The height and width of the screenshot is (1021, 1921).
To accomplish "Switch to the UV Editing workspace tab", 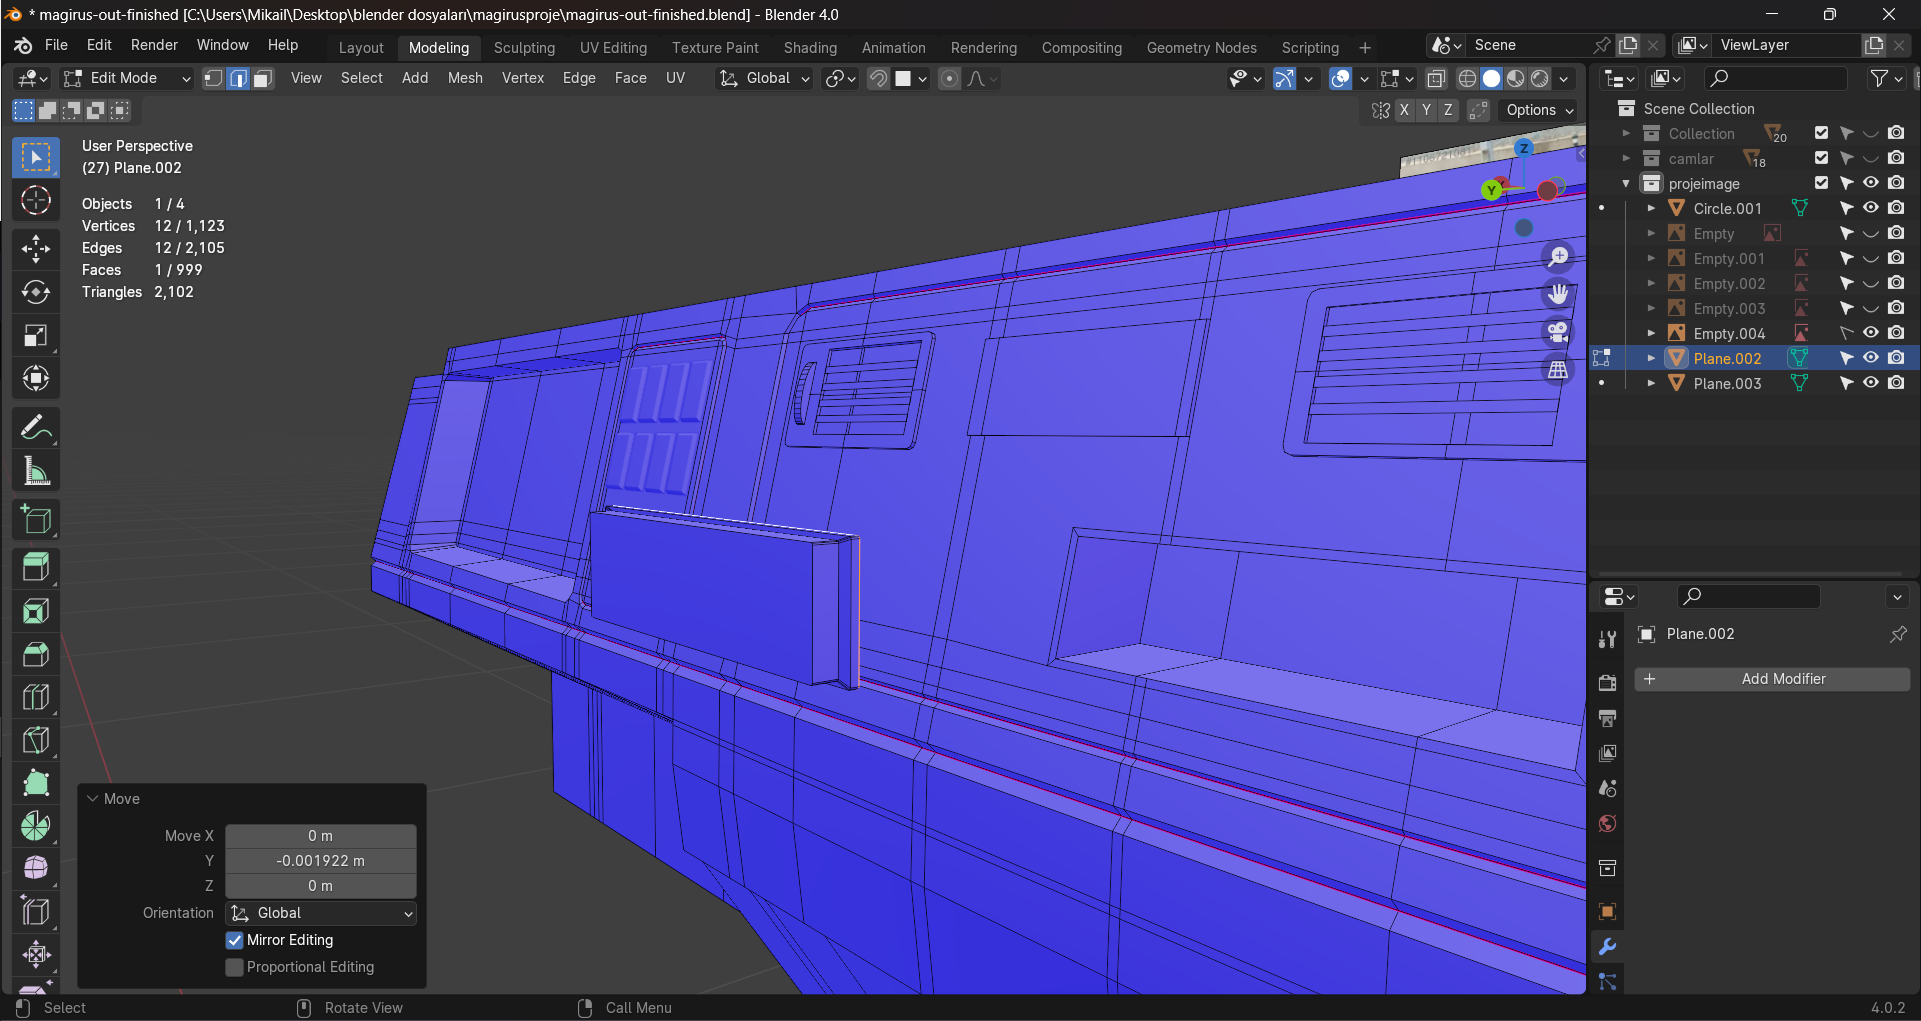I will click(x=613, y=48).
